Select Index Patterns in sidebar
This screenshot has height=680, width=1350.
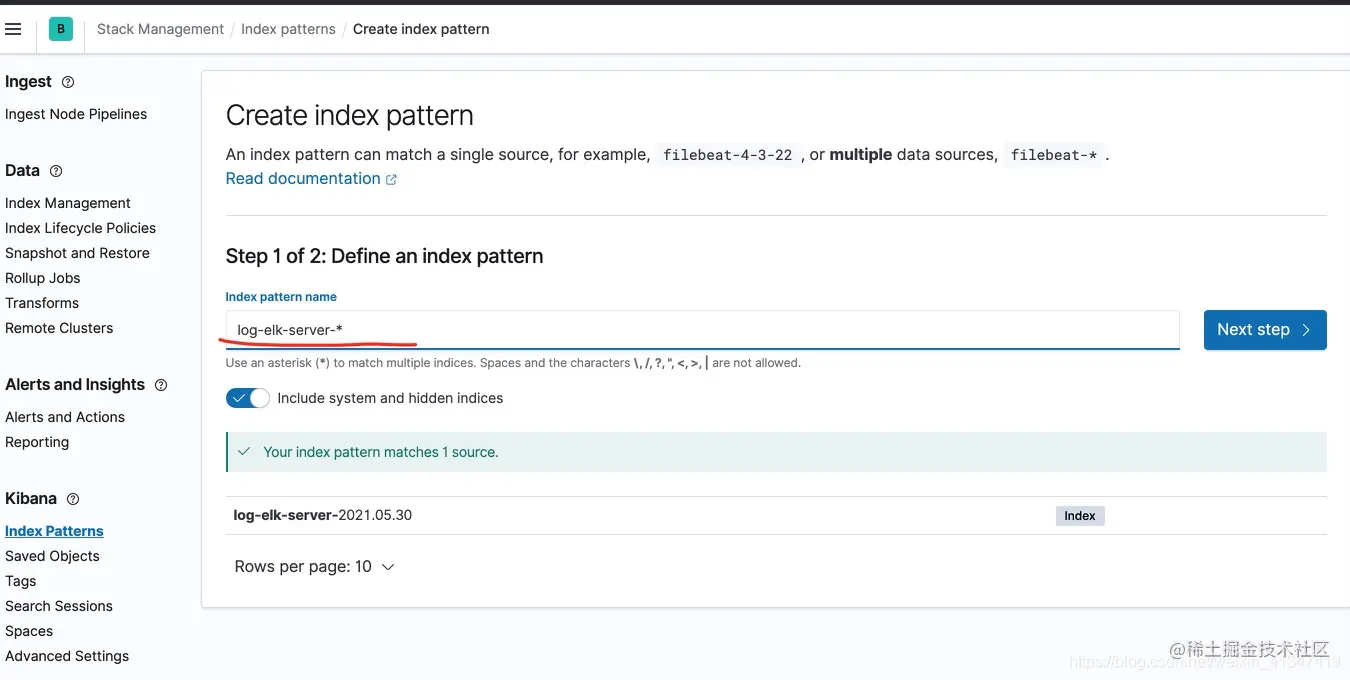54,531
